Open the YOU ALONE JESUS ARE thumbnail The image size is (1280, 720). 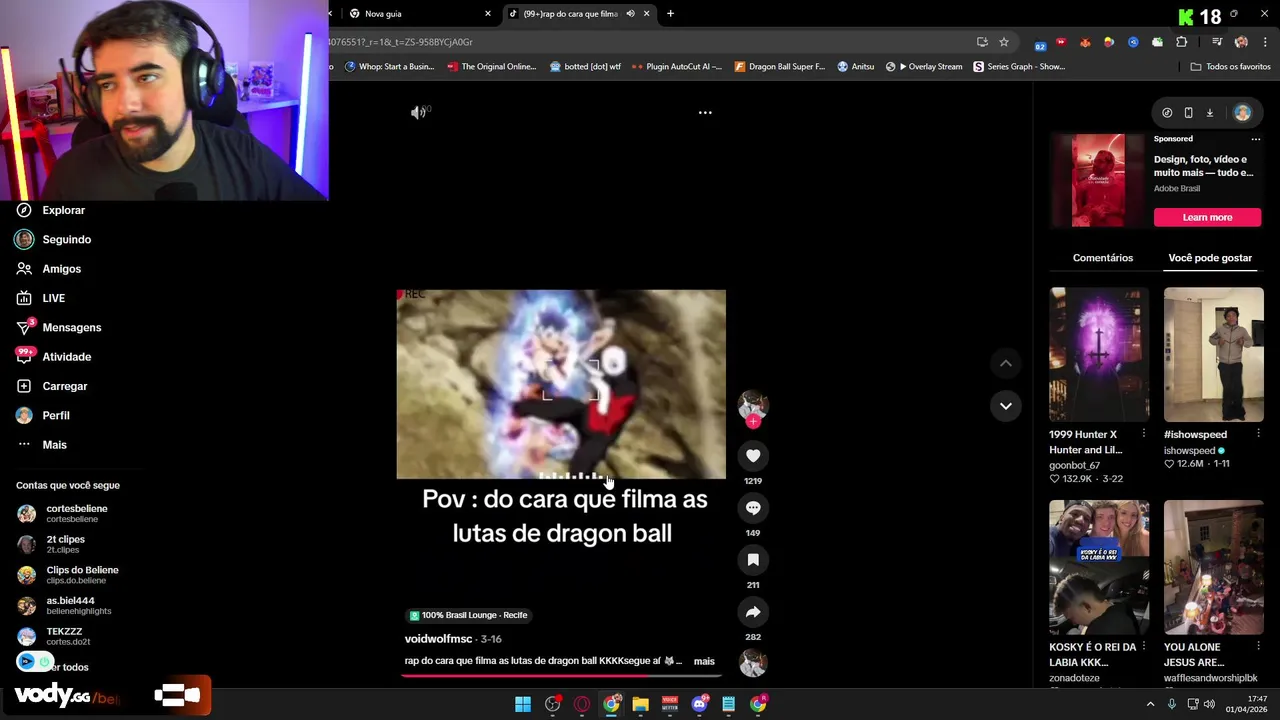click(1214, 567)
